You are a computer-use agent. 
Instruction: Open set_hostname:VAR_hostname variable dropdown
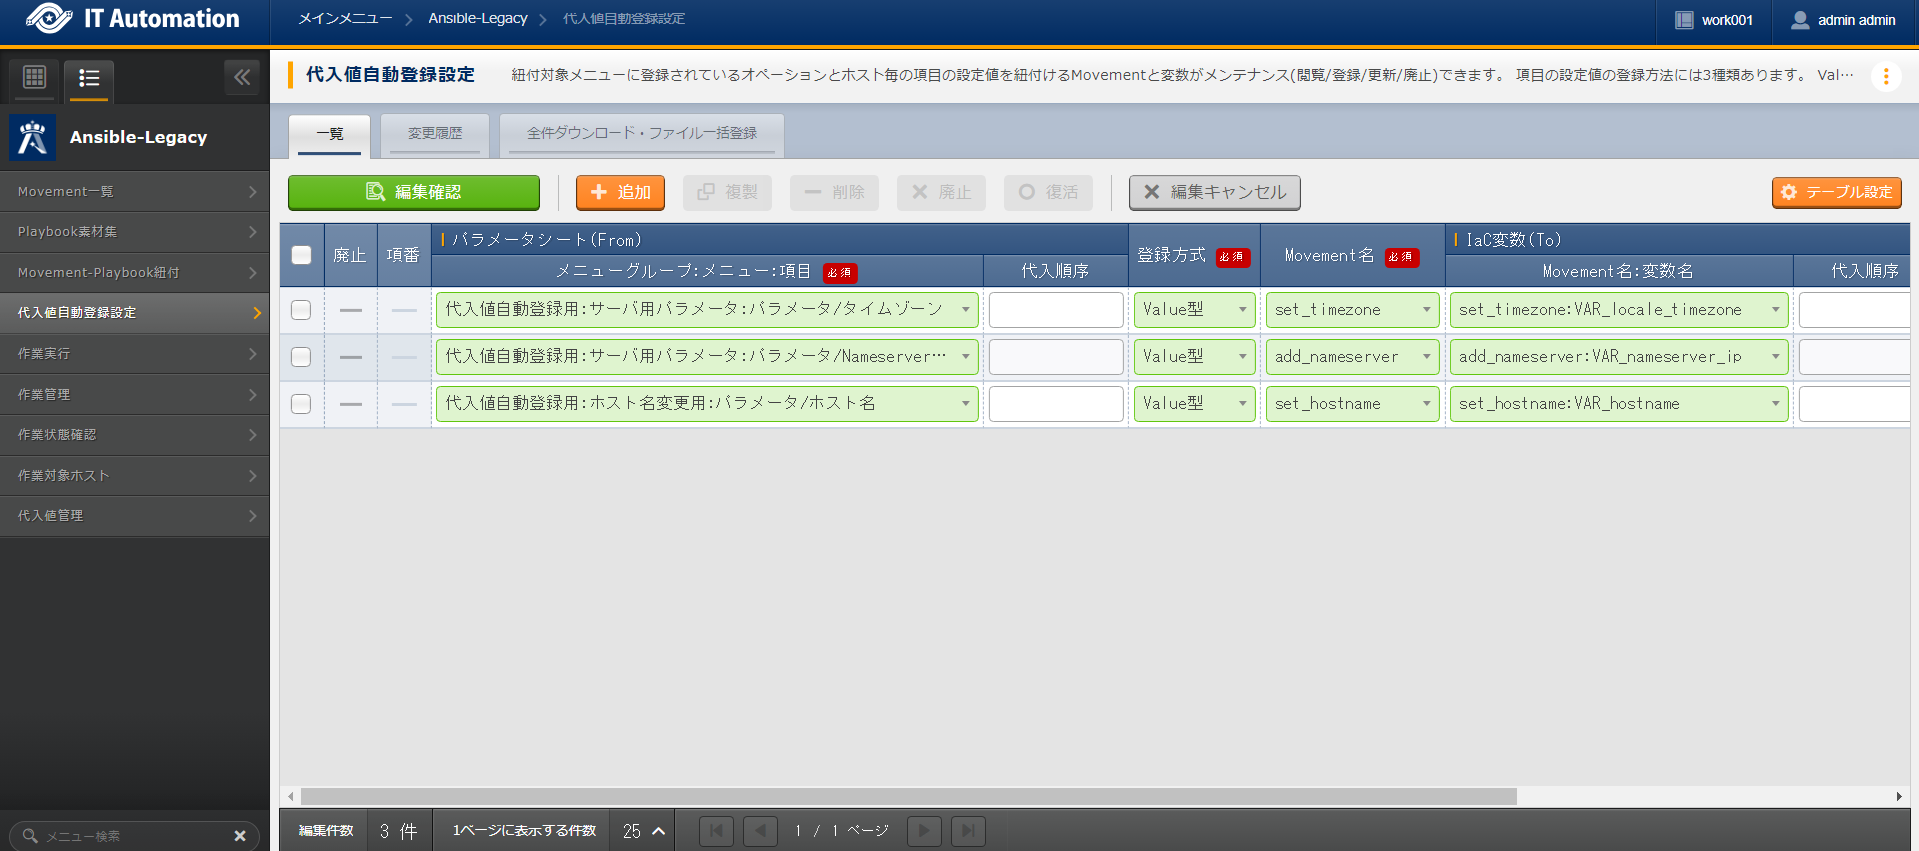pos(1618,404)
